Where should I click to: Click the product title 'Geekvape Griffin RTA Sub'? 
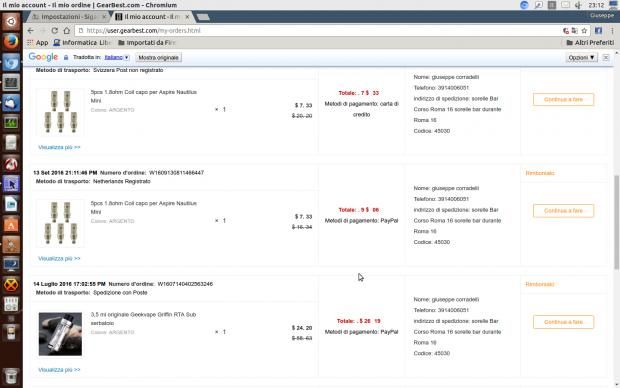(x=143, y=318)
